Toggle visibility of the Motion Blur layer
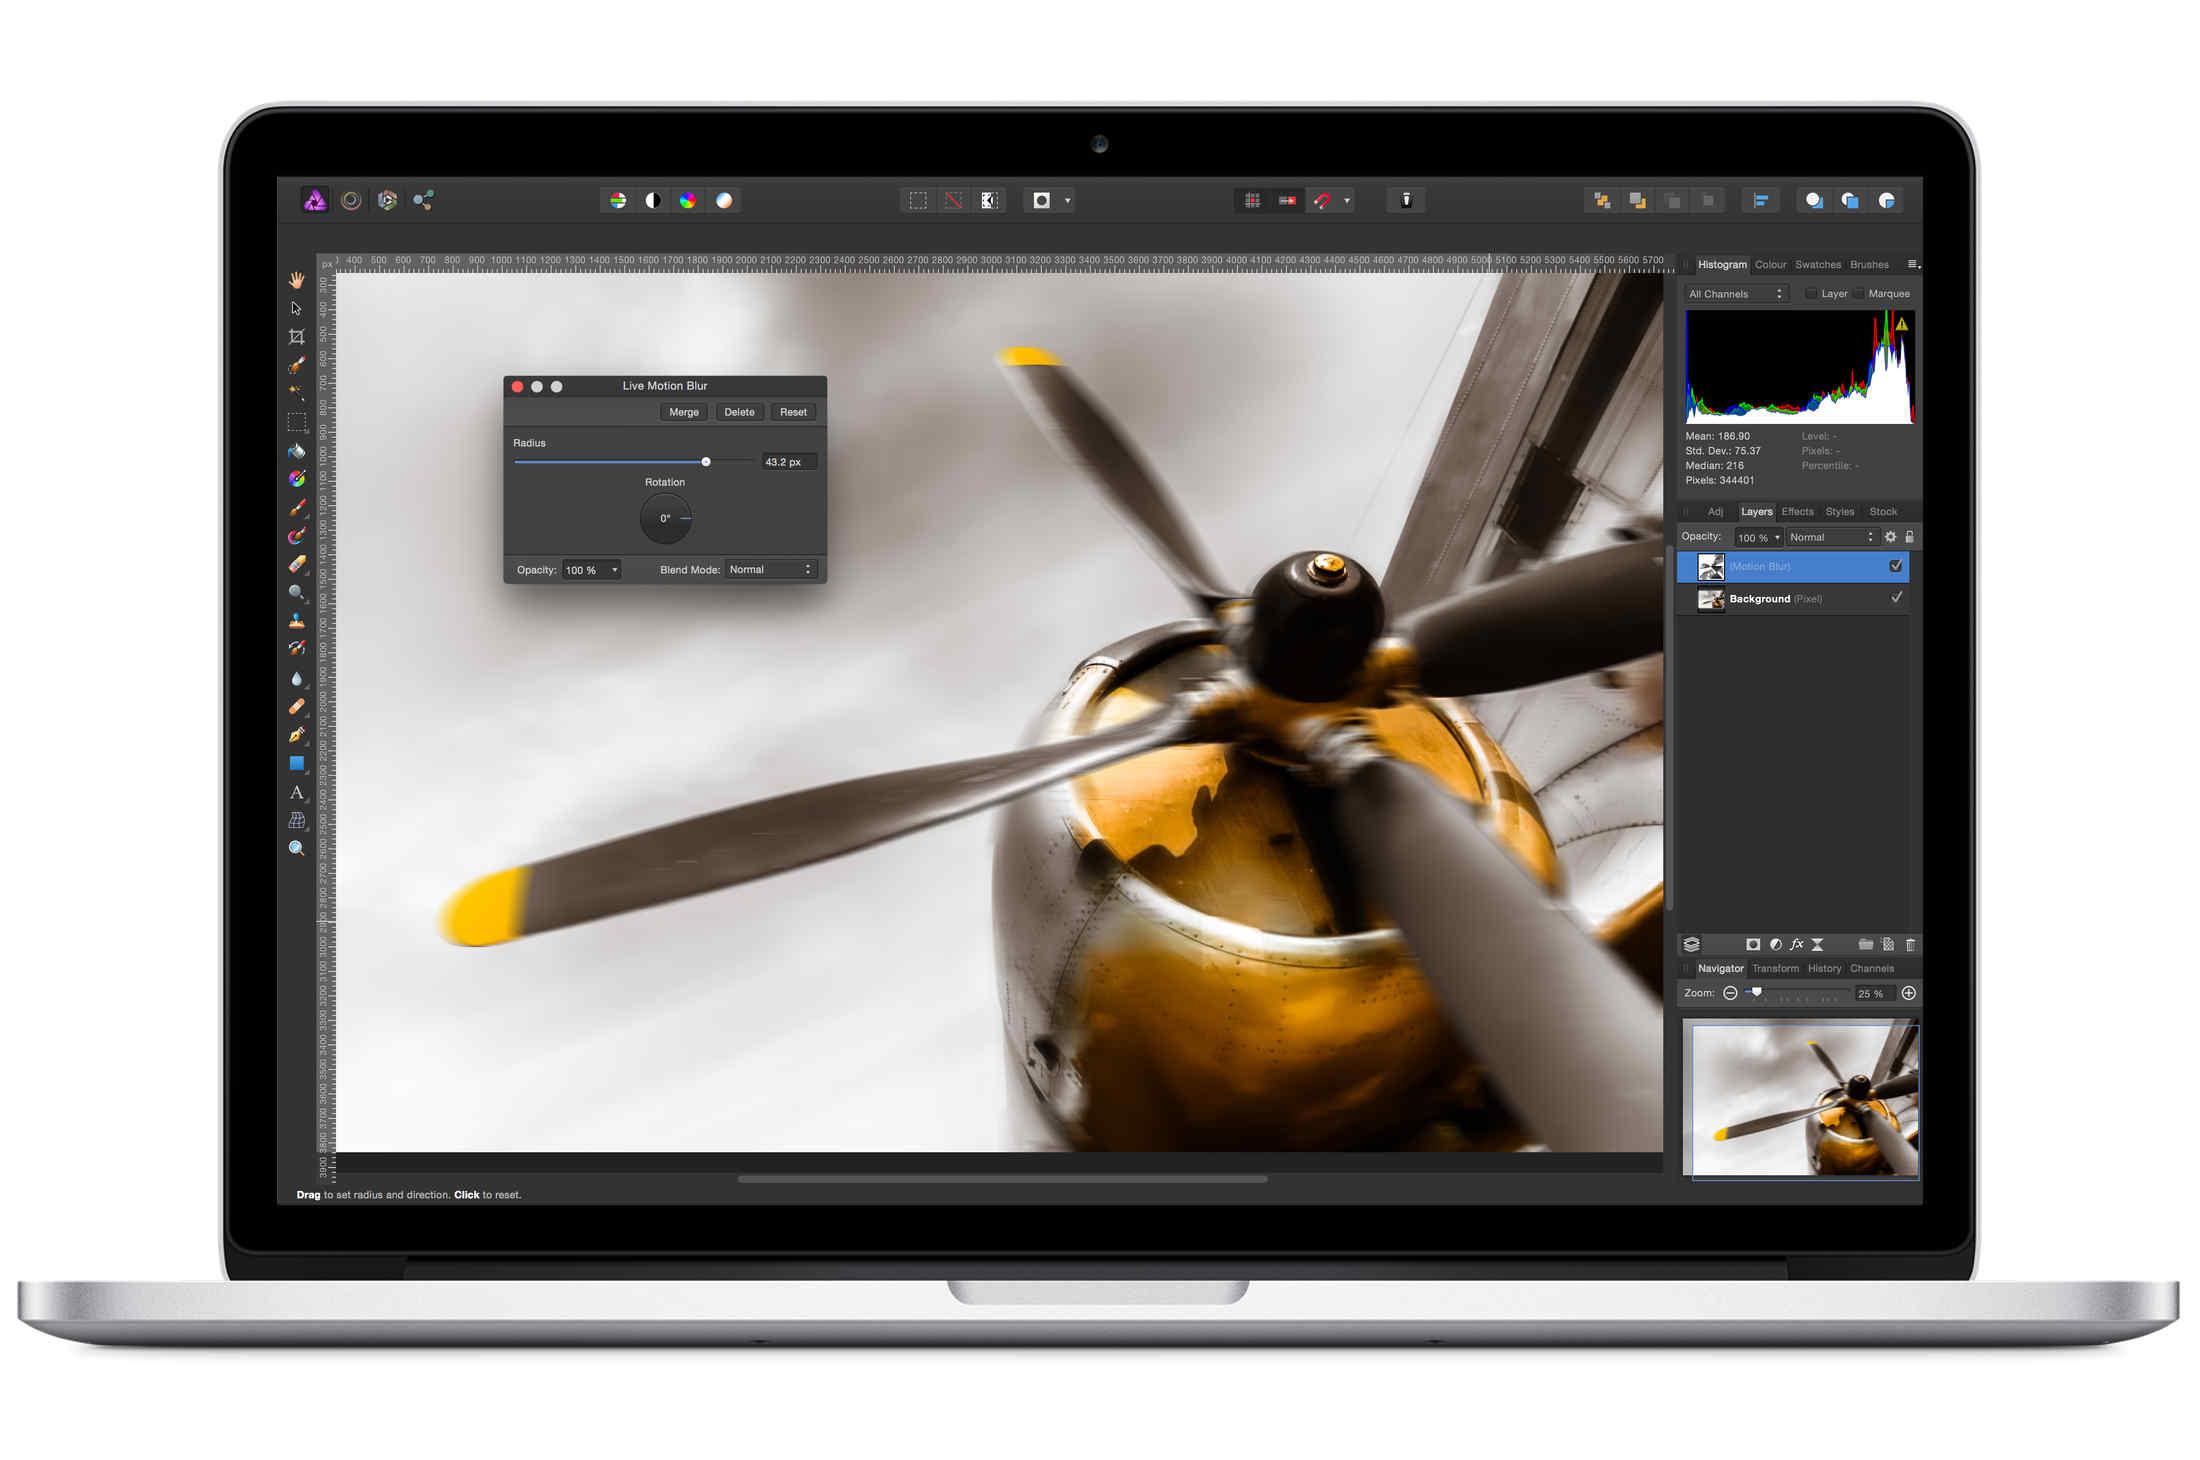Screen dimensions: 2200x1460 coord(1896,566)
